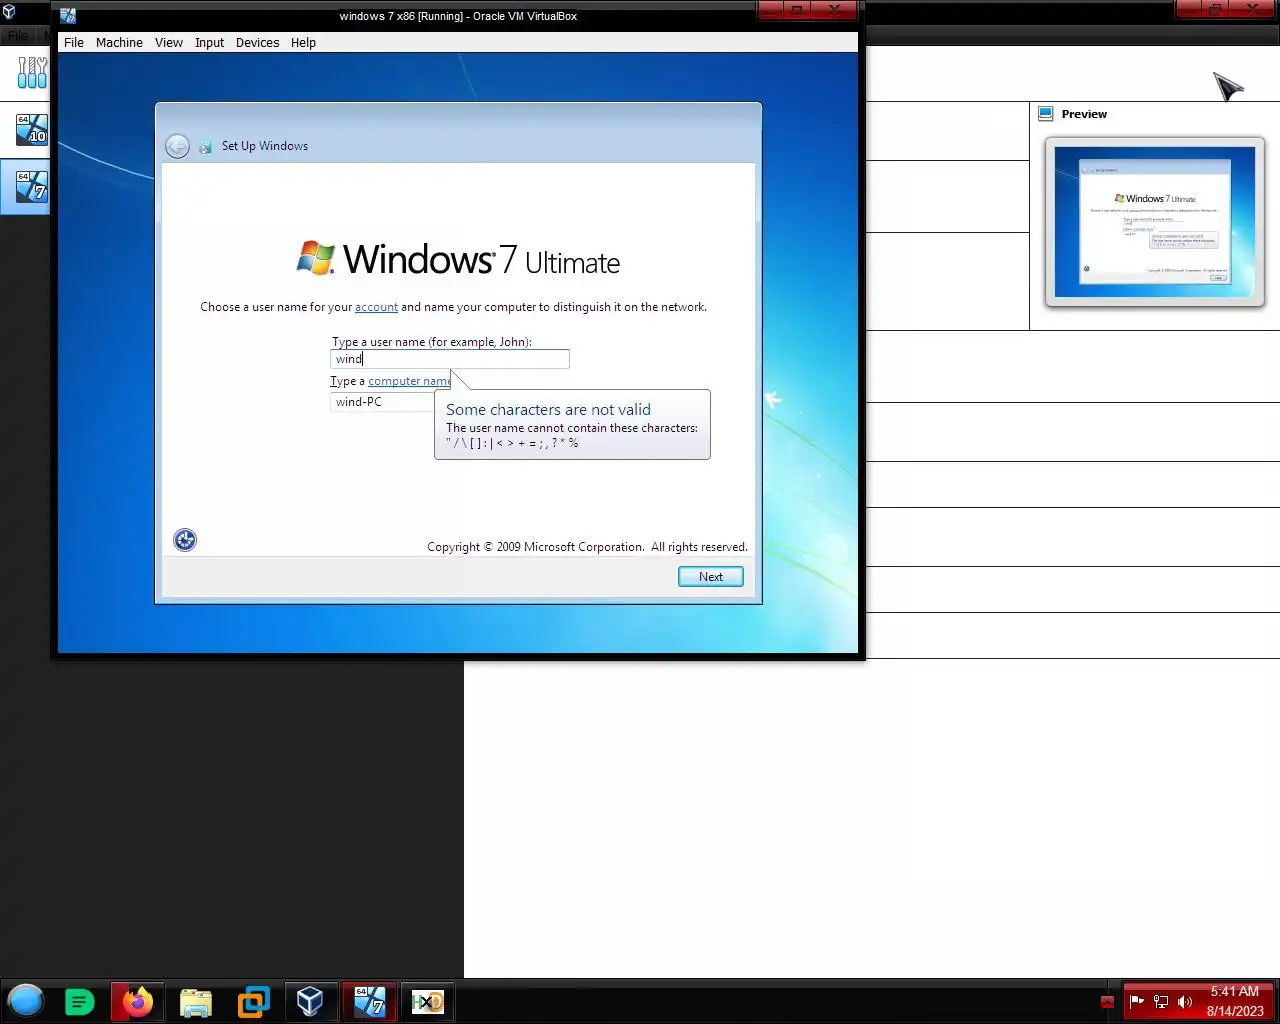Click the Next button
Screen dimensions: 1280x1024
click(711, 577)
